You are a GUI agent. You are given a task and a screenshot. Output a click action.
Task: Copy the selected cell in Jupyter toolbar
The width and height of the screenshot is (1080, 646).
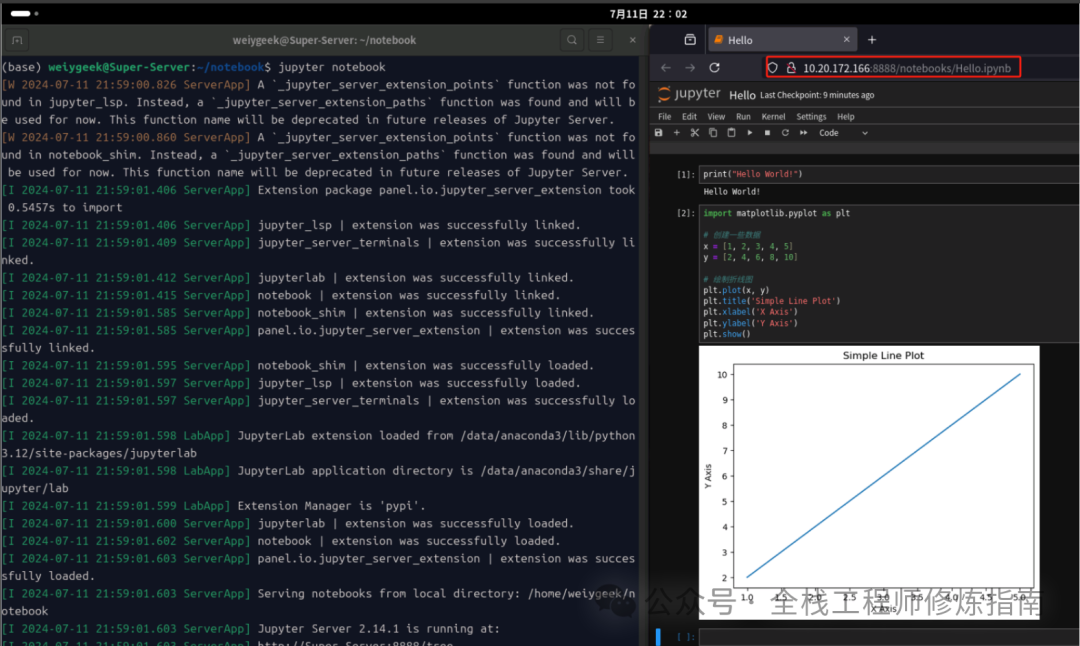pos(713,133)
